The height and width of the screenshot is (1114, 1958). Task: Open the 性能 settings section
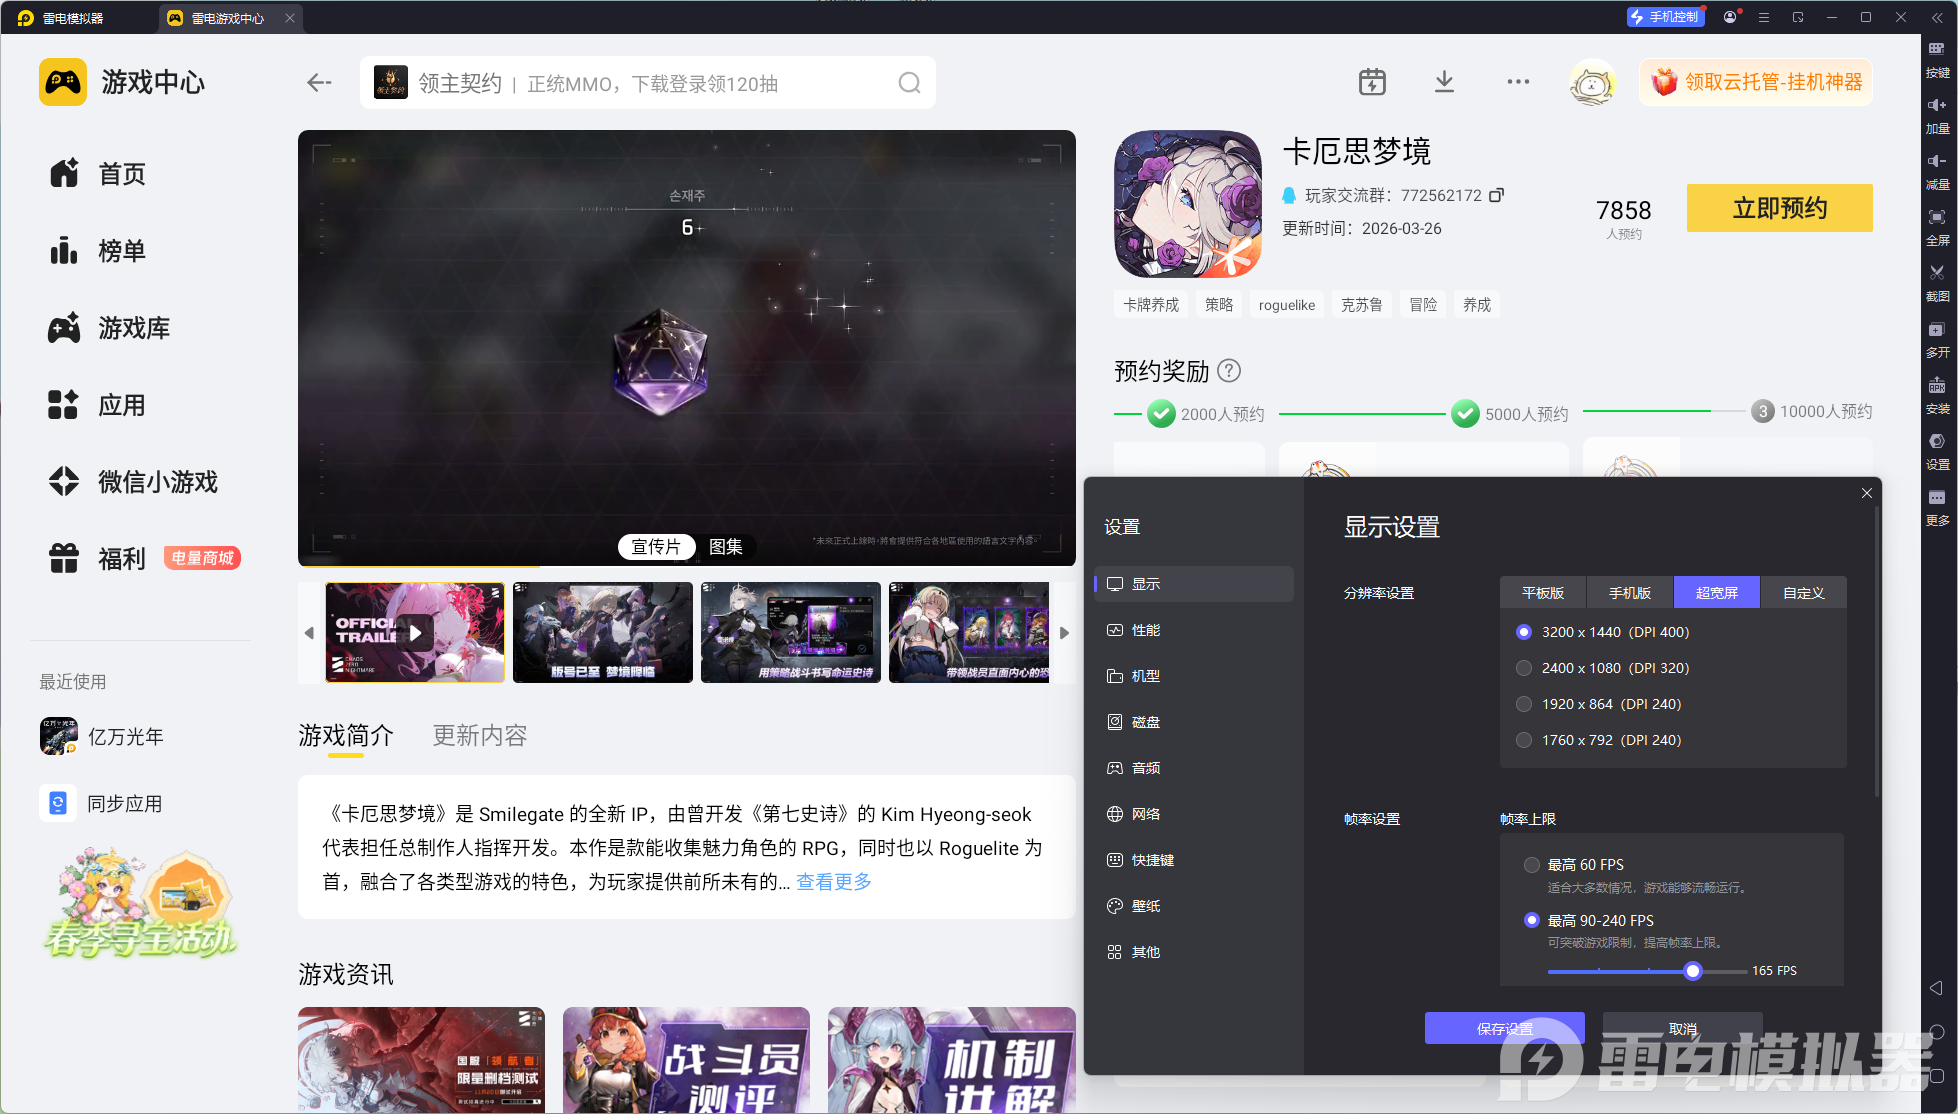tap(1145, 630)
